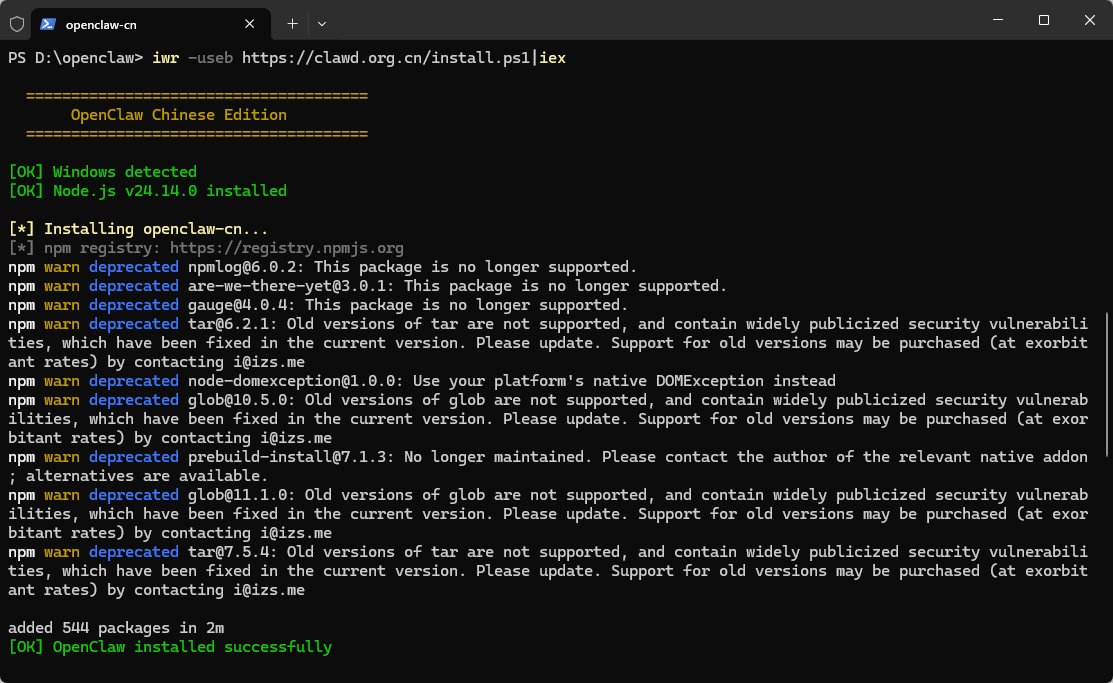Screen dimensions: 1113x683
Task: Open a new tab with plus button
Action: tap(292, 23)
